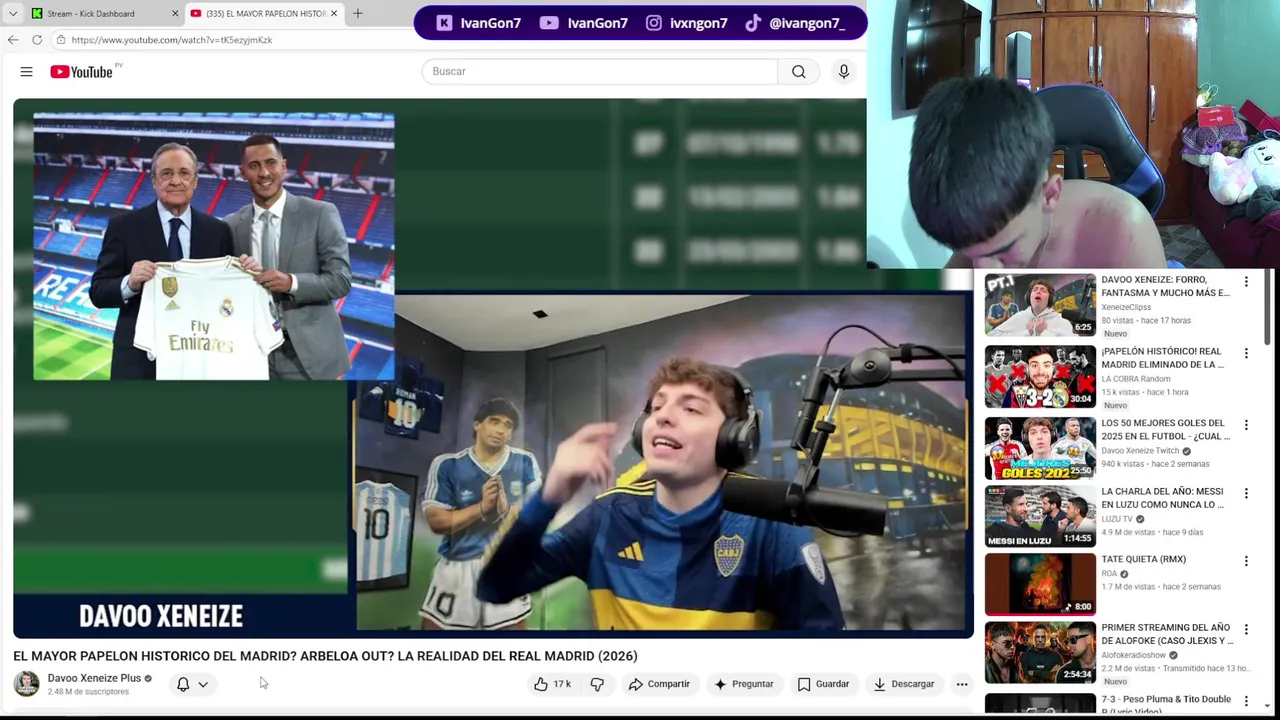
Task: Open options menu for 7-3 Peso Pluma video
Action: click(1246, 702)
